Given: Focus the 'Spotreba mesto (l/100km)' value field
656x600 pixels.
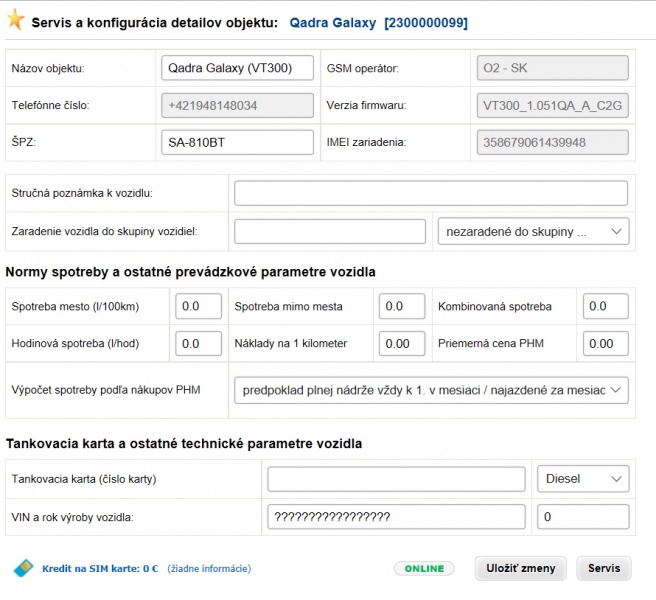Looking at the screenshot, I should pyautogui.click(x=198, y=306).
